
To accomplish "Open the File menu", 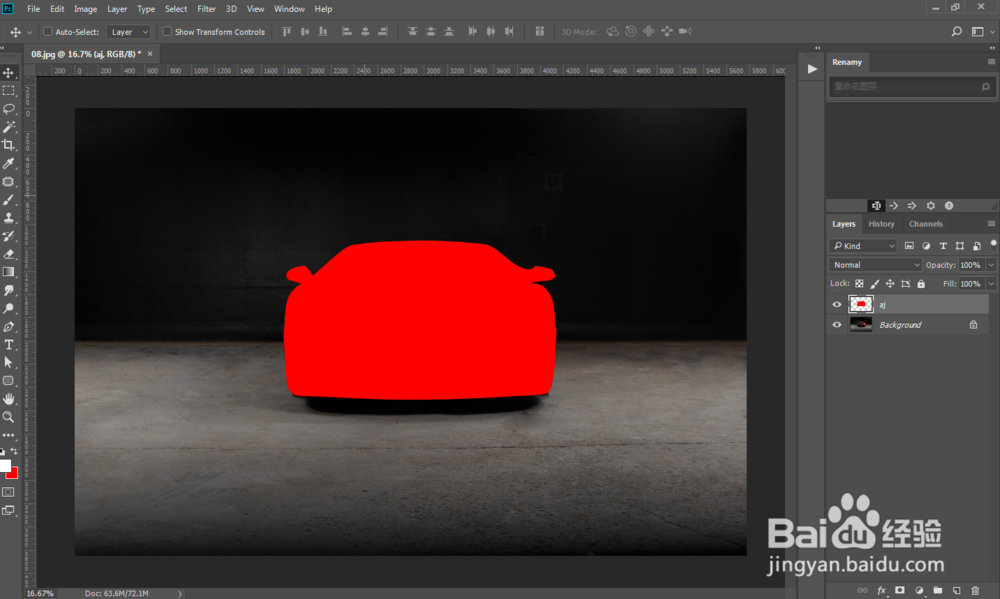I will [33, 9].
